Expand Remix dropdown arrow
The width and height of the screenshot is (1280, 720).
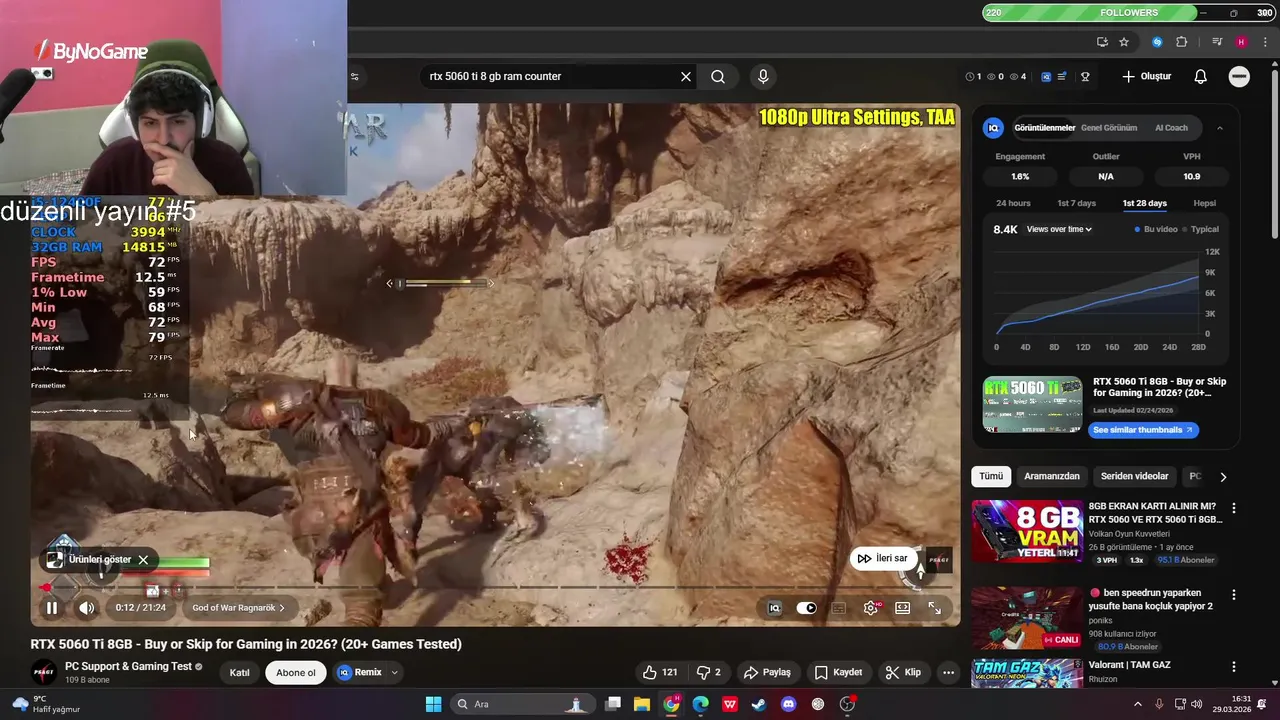(394, 673)
